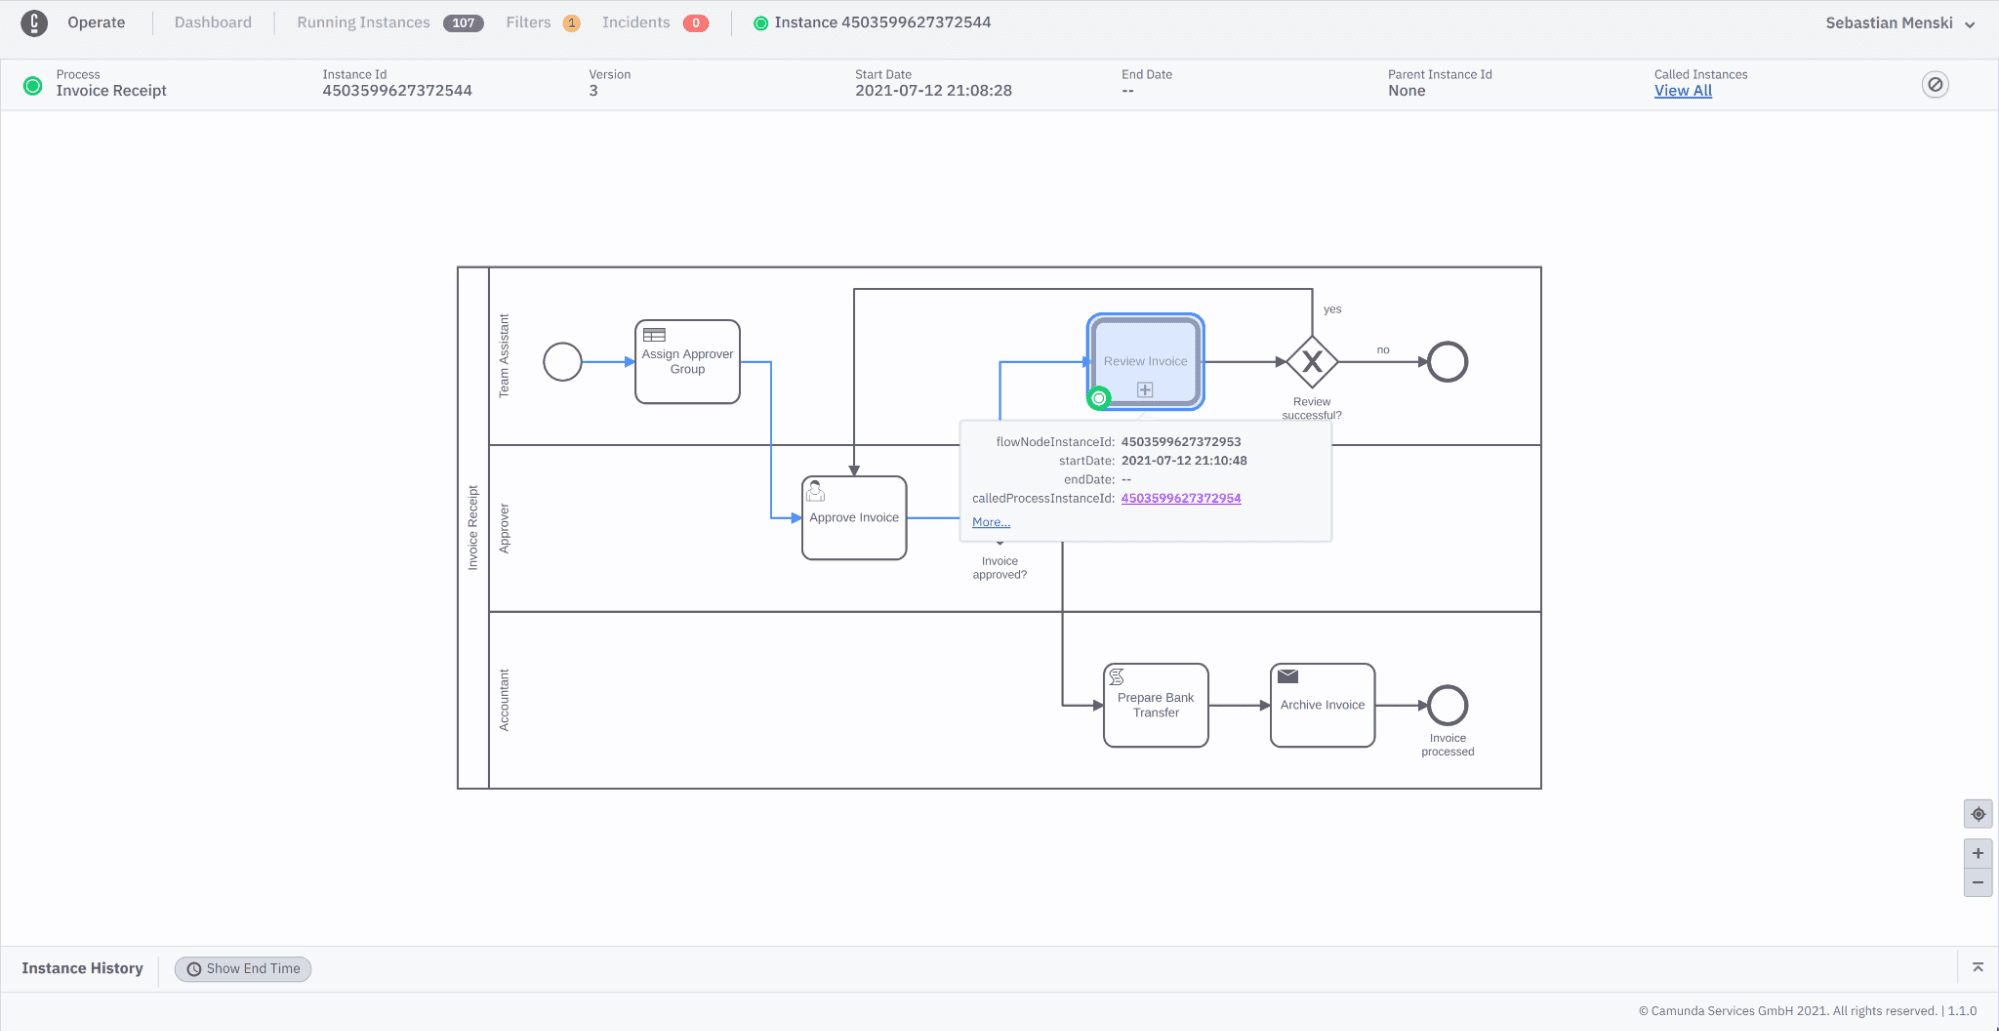Click the call activity plus marker
The width and height of the screenshot is (1999, 1031).
pos(1145,390)
